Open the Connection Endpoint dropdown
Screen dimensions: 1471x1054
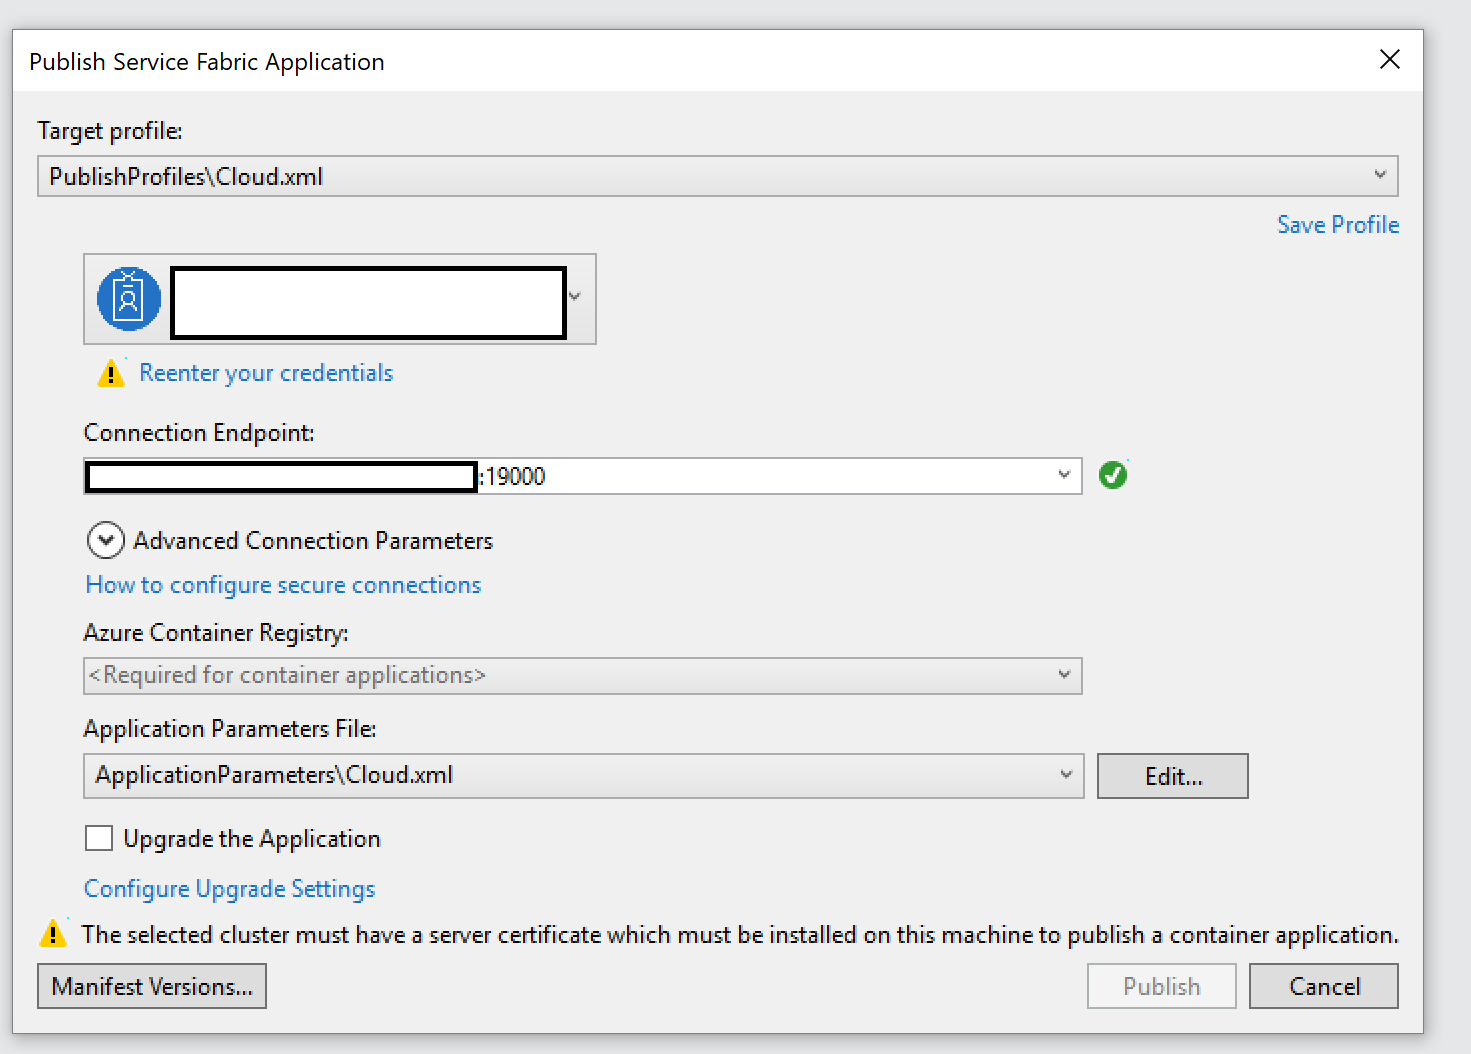point(1063,475)
